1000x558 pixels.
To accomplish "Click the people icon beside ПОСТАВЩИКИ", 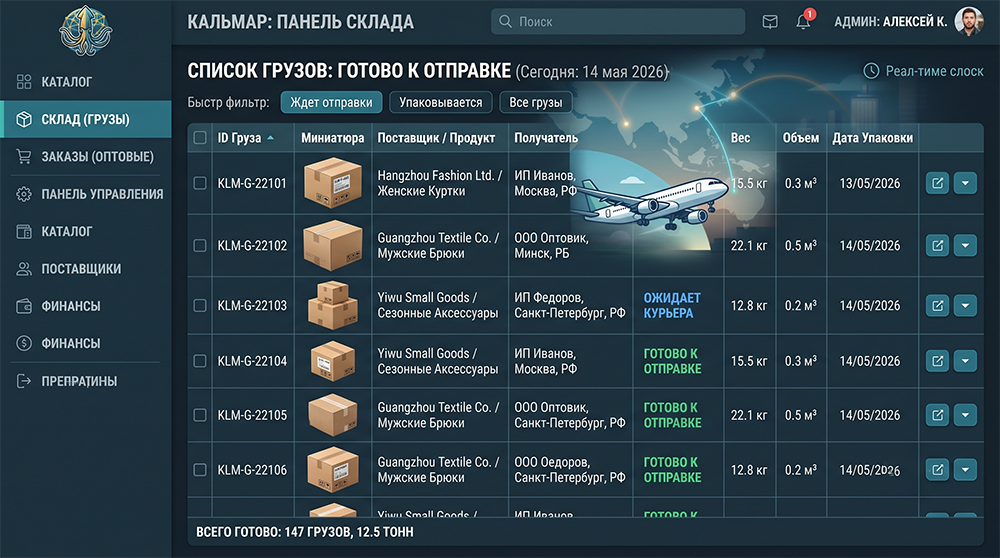I will pos(24,268).
